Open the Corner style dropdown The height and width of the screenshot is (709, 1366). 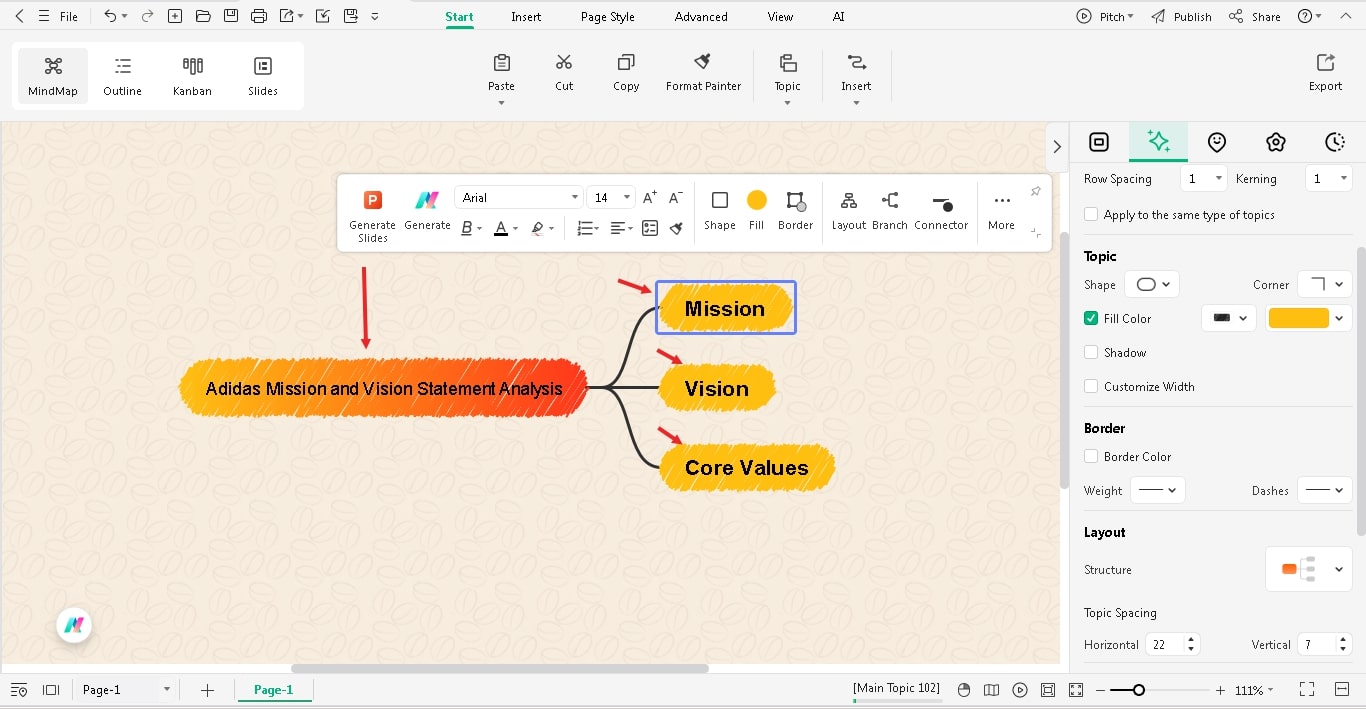1324,284
